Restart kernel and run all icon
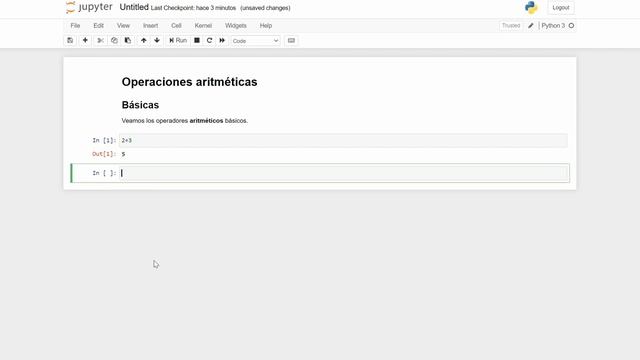The height and width of the screenshot is (360, 640). 222,40
